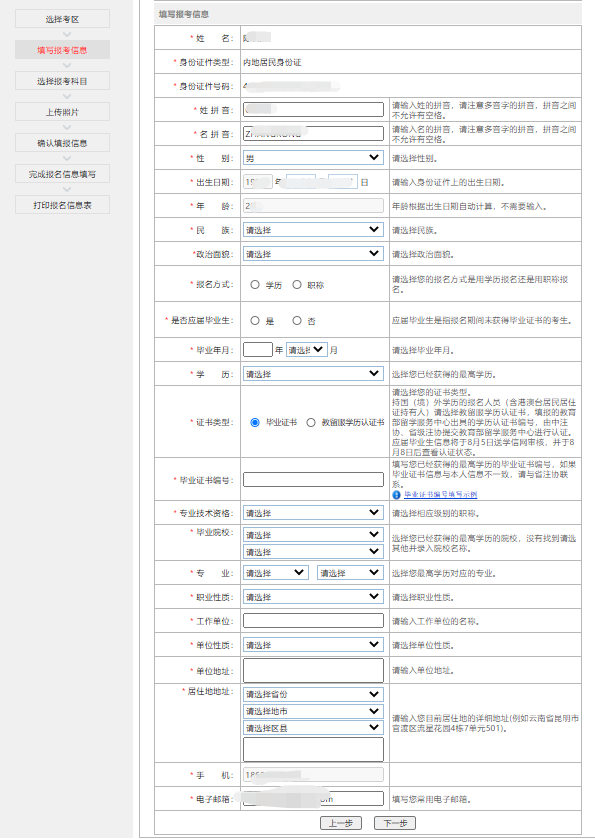Image resolution: width=595 pixels, height=839 pixels.
Task: Open the 请选择省份 dropdown
Action: (313, 694)
